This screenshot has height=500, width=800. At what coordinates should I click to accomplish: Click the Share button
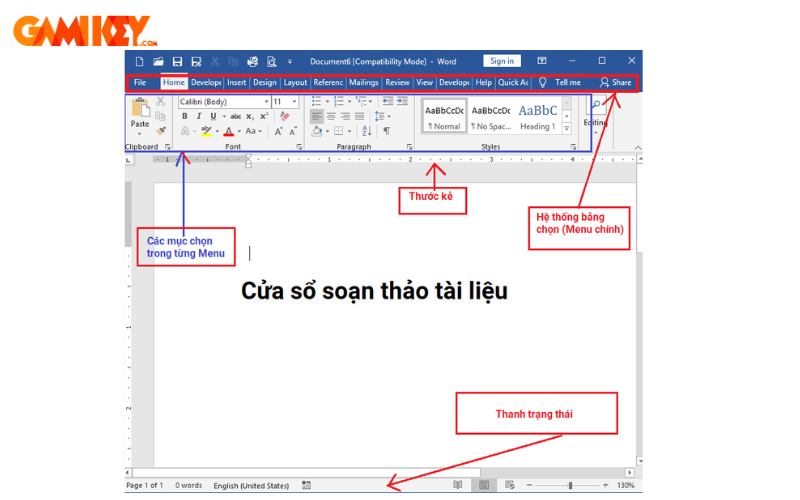616,82
